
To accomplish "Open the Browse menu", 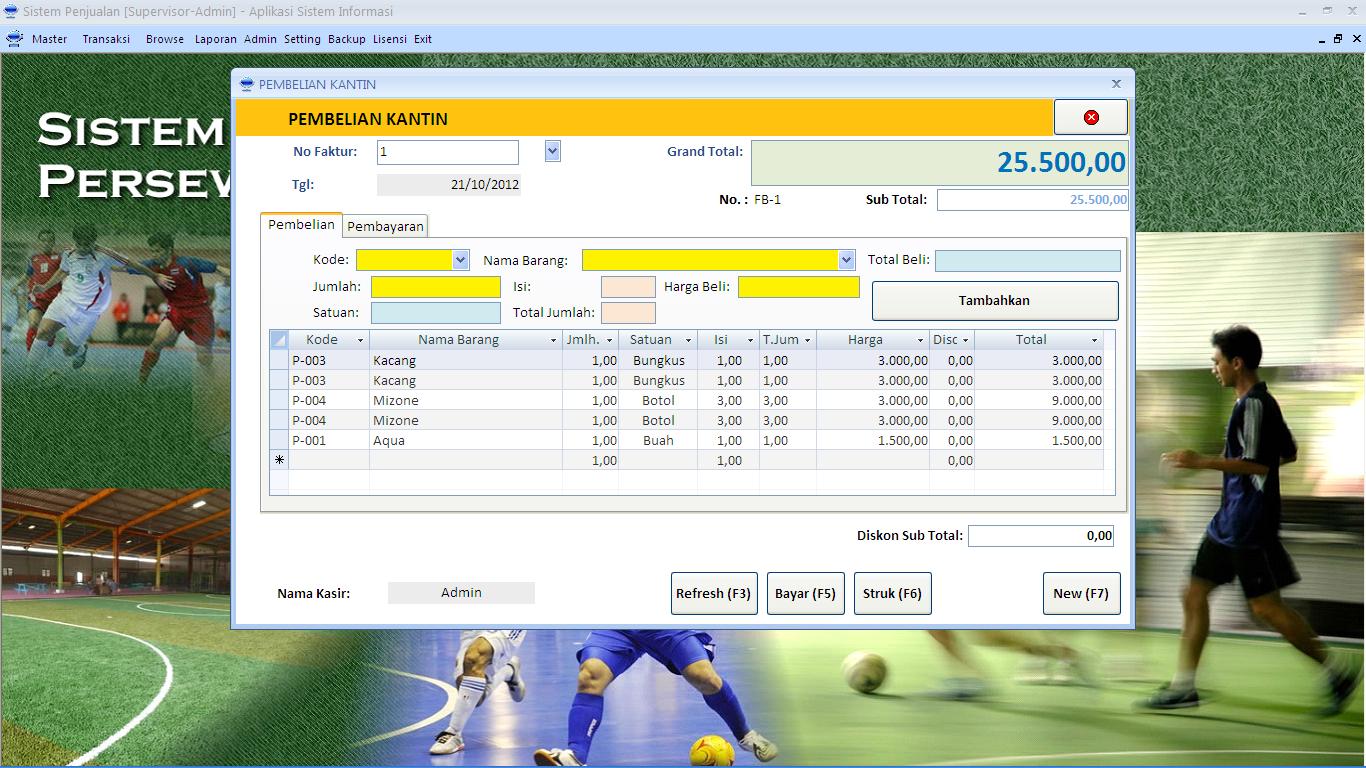I will (x=165, y=39).
